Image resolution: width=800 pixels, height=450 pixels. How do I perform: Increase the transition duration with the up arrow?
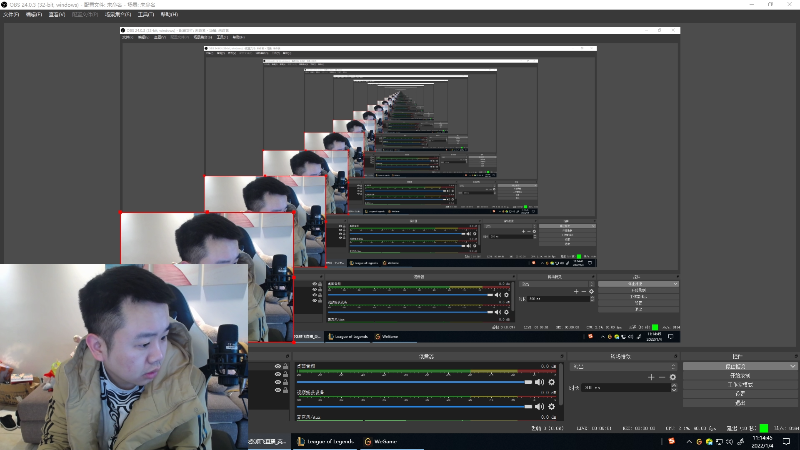point(674,386)
